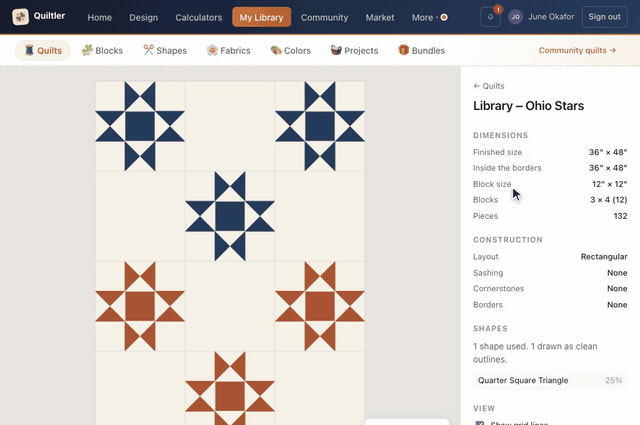Click the Blocks value 3 × 4 (12)
This screenshot has width=640, height=425.
click(x=609, y=200)
